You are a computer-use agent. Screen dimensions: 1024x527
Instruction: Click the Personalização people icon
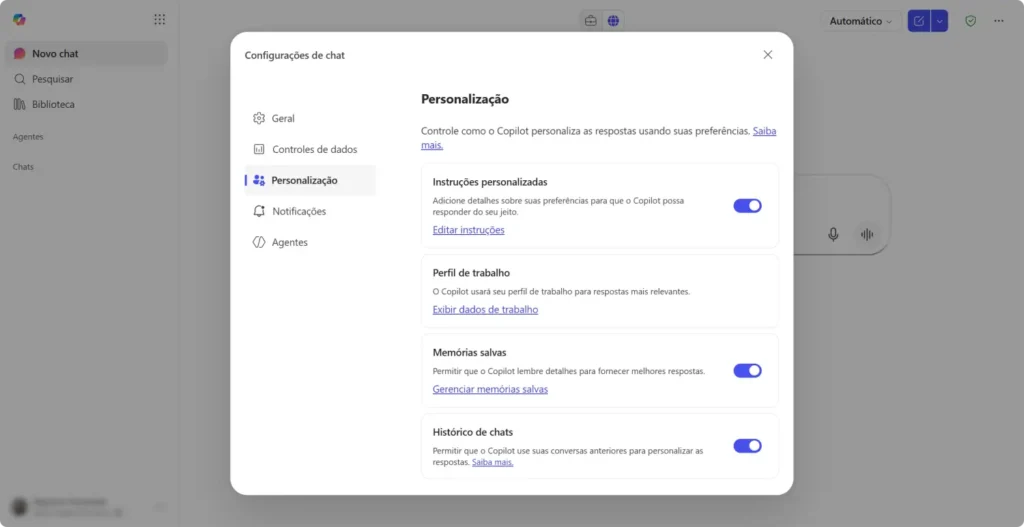coord(259,180)
